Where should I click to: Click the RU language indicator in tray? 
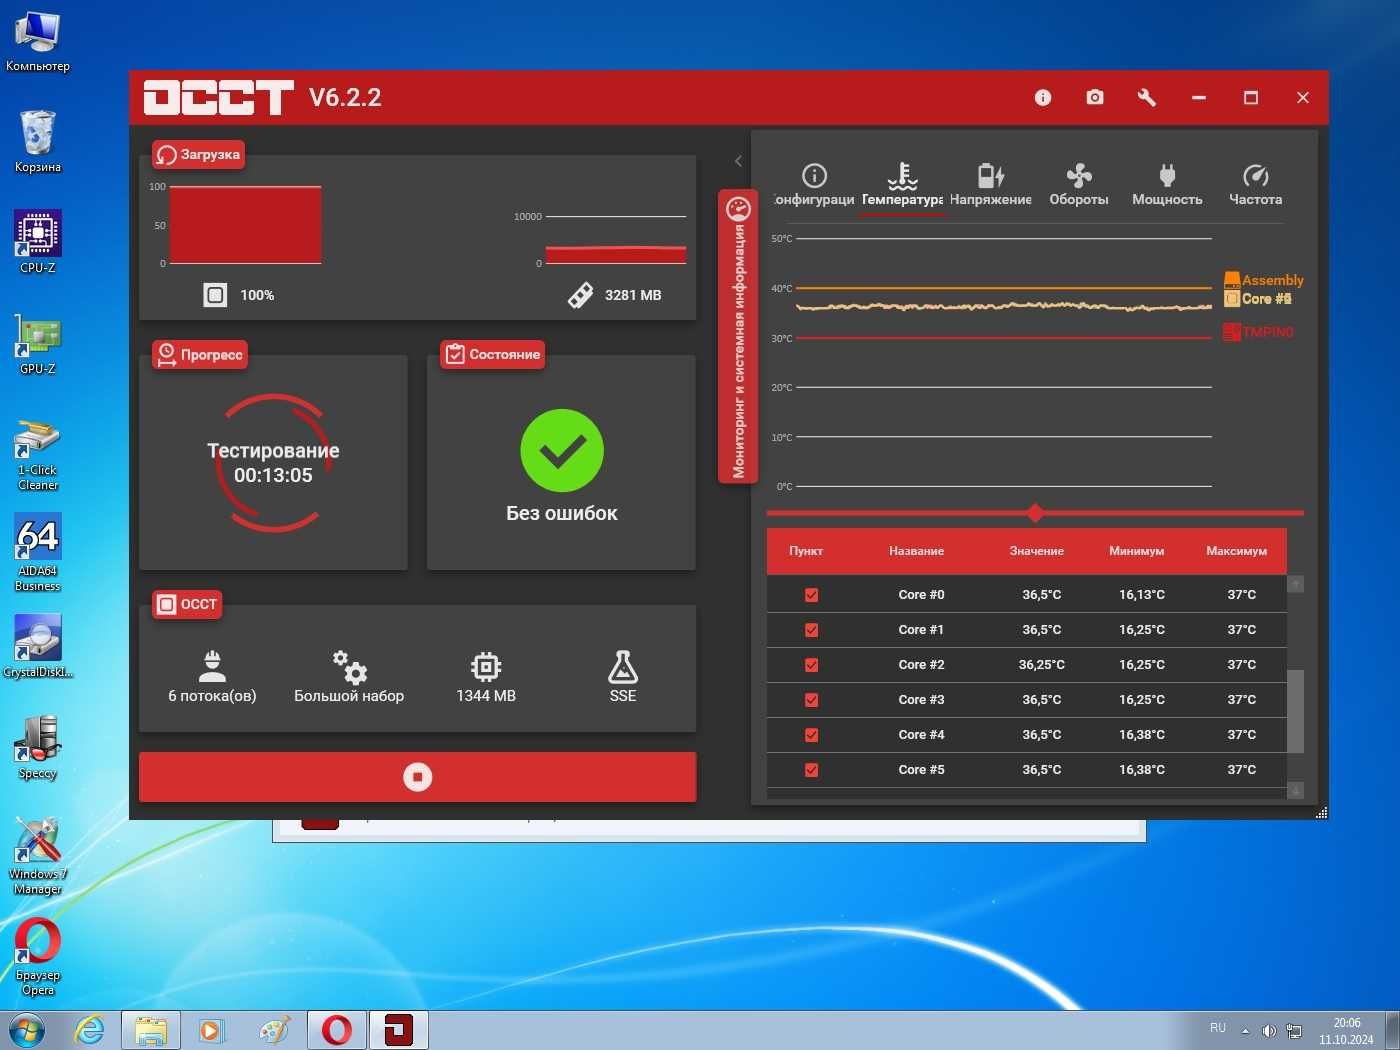pos(1217,1028)
